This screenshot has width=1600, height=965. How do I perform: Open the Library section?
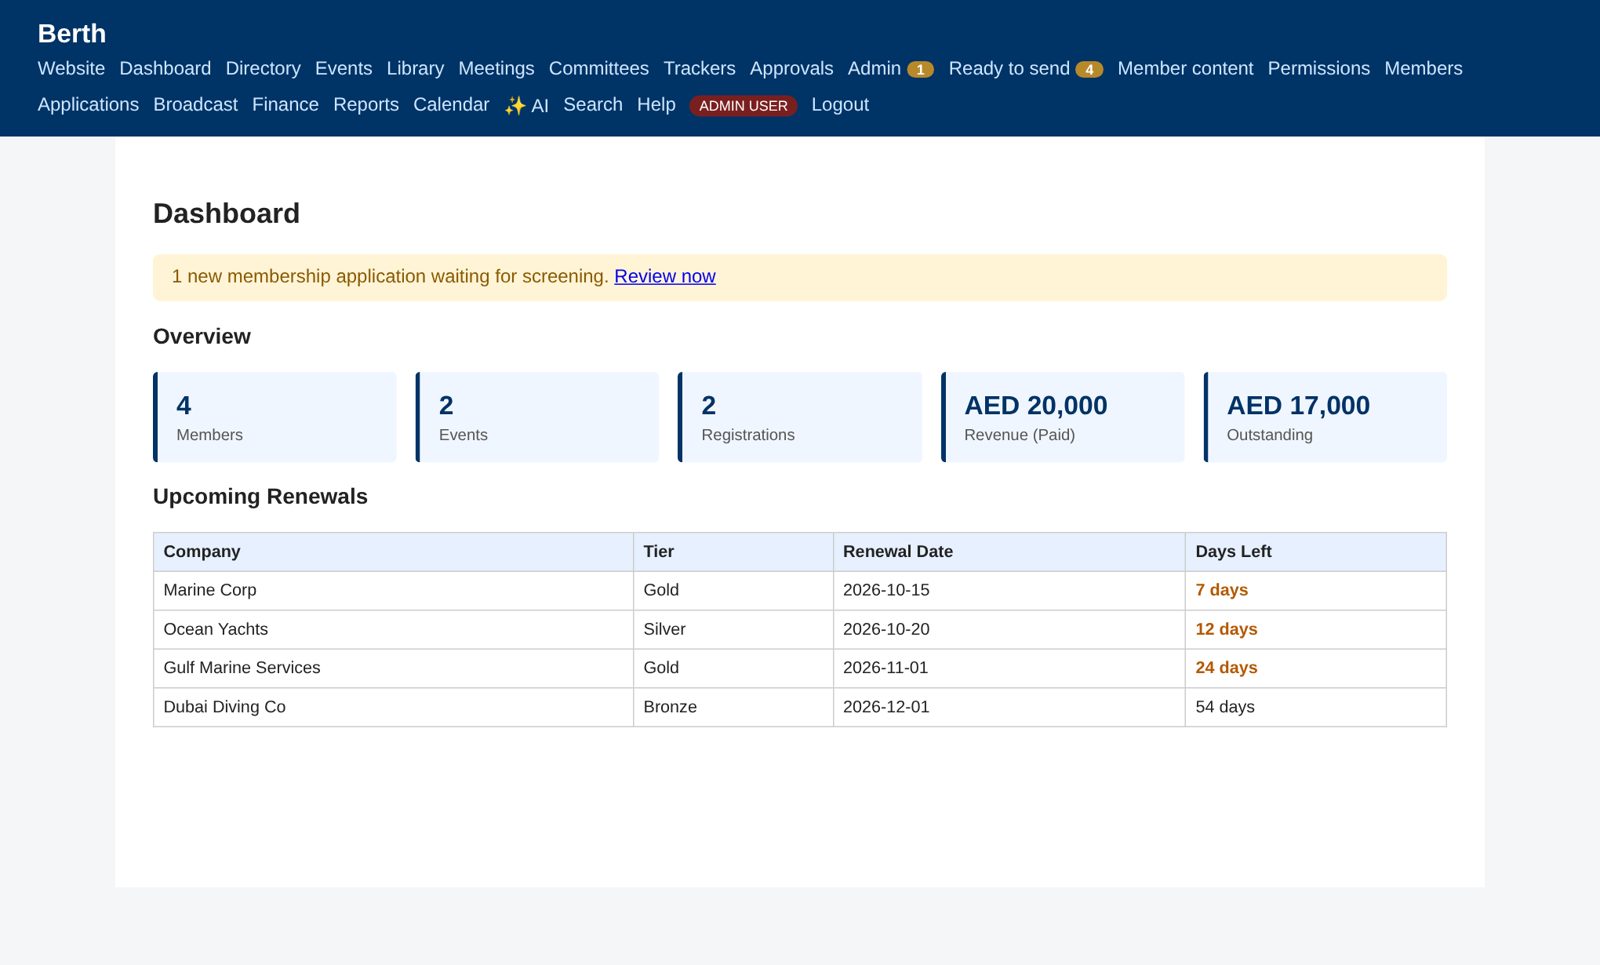415,68
